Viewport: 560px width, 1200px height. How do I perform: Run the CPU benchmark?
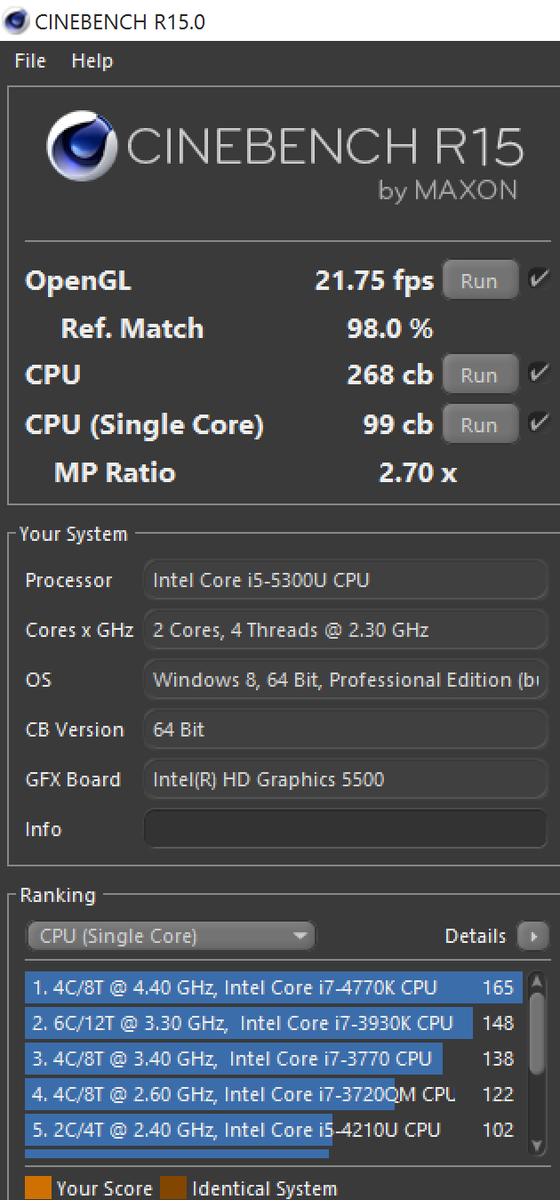(480, 375)
